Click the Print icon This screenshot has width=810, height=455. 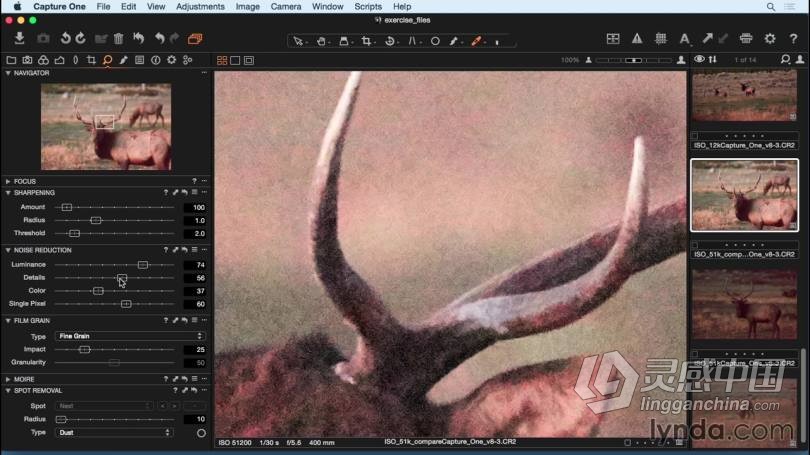pos(746,39)
